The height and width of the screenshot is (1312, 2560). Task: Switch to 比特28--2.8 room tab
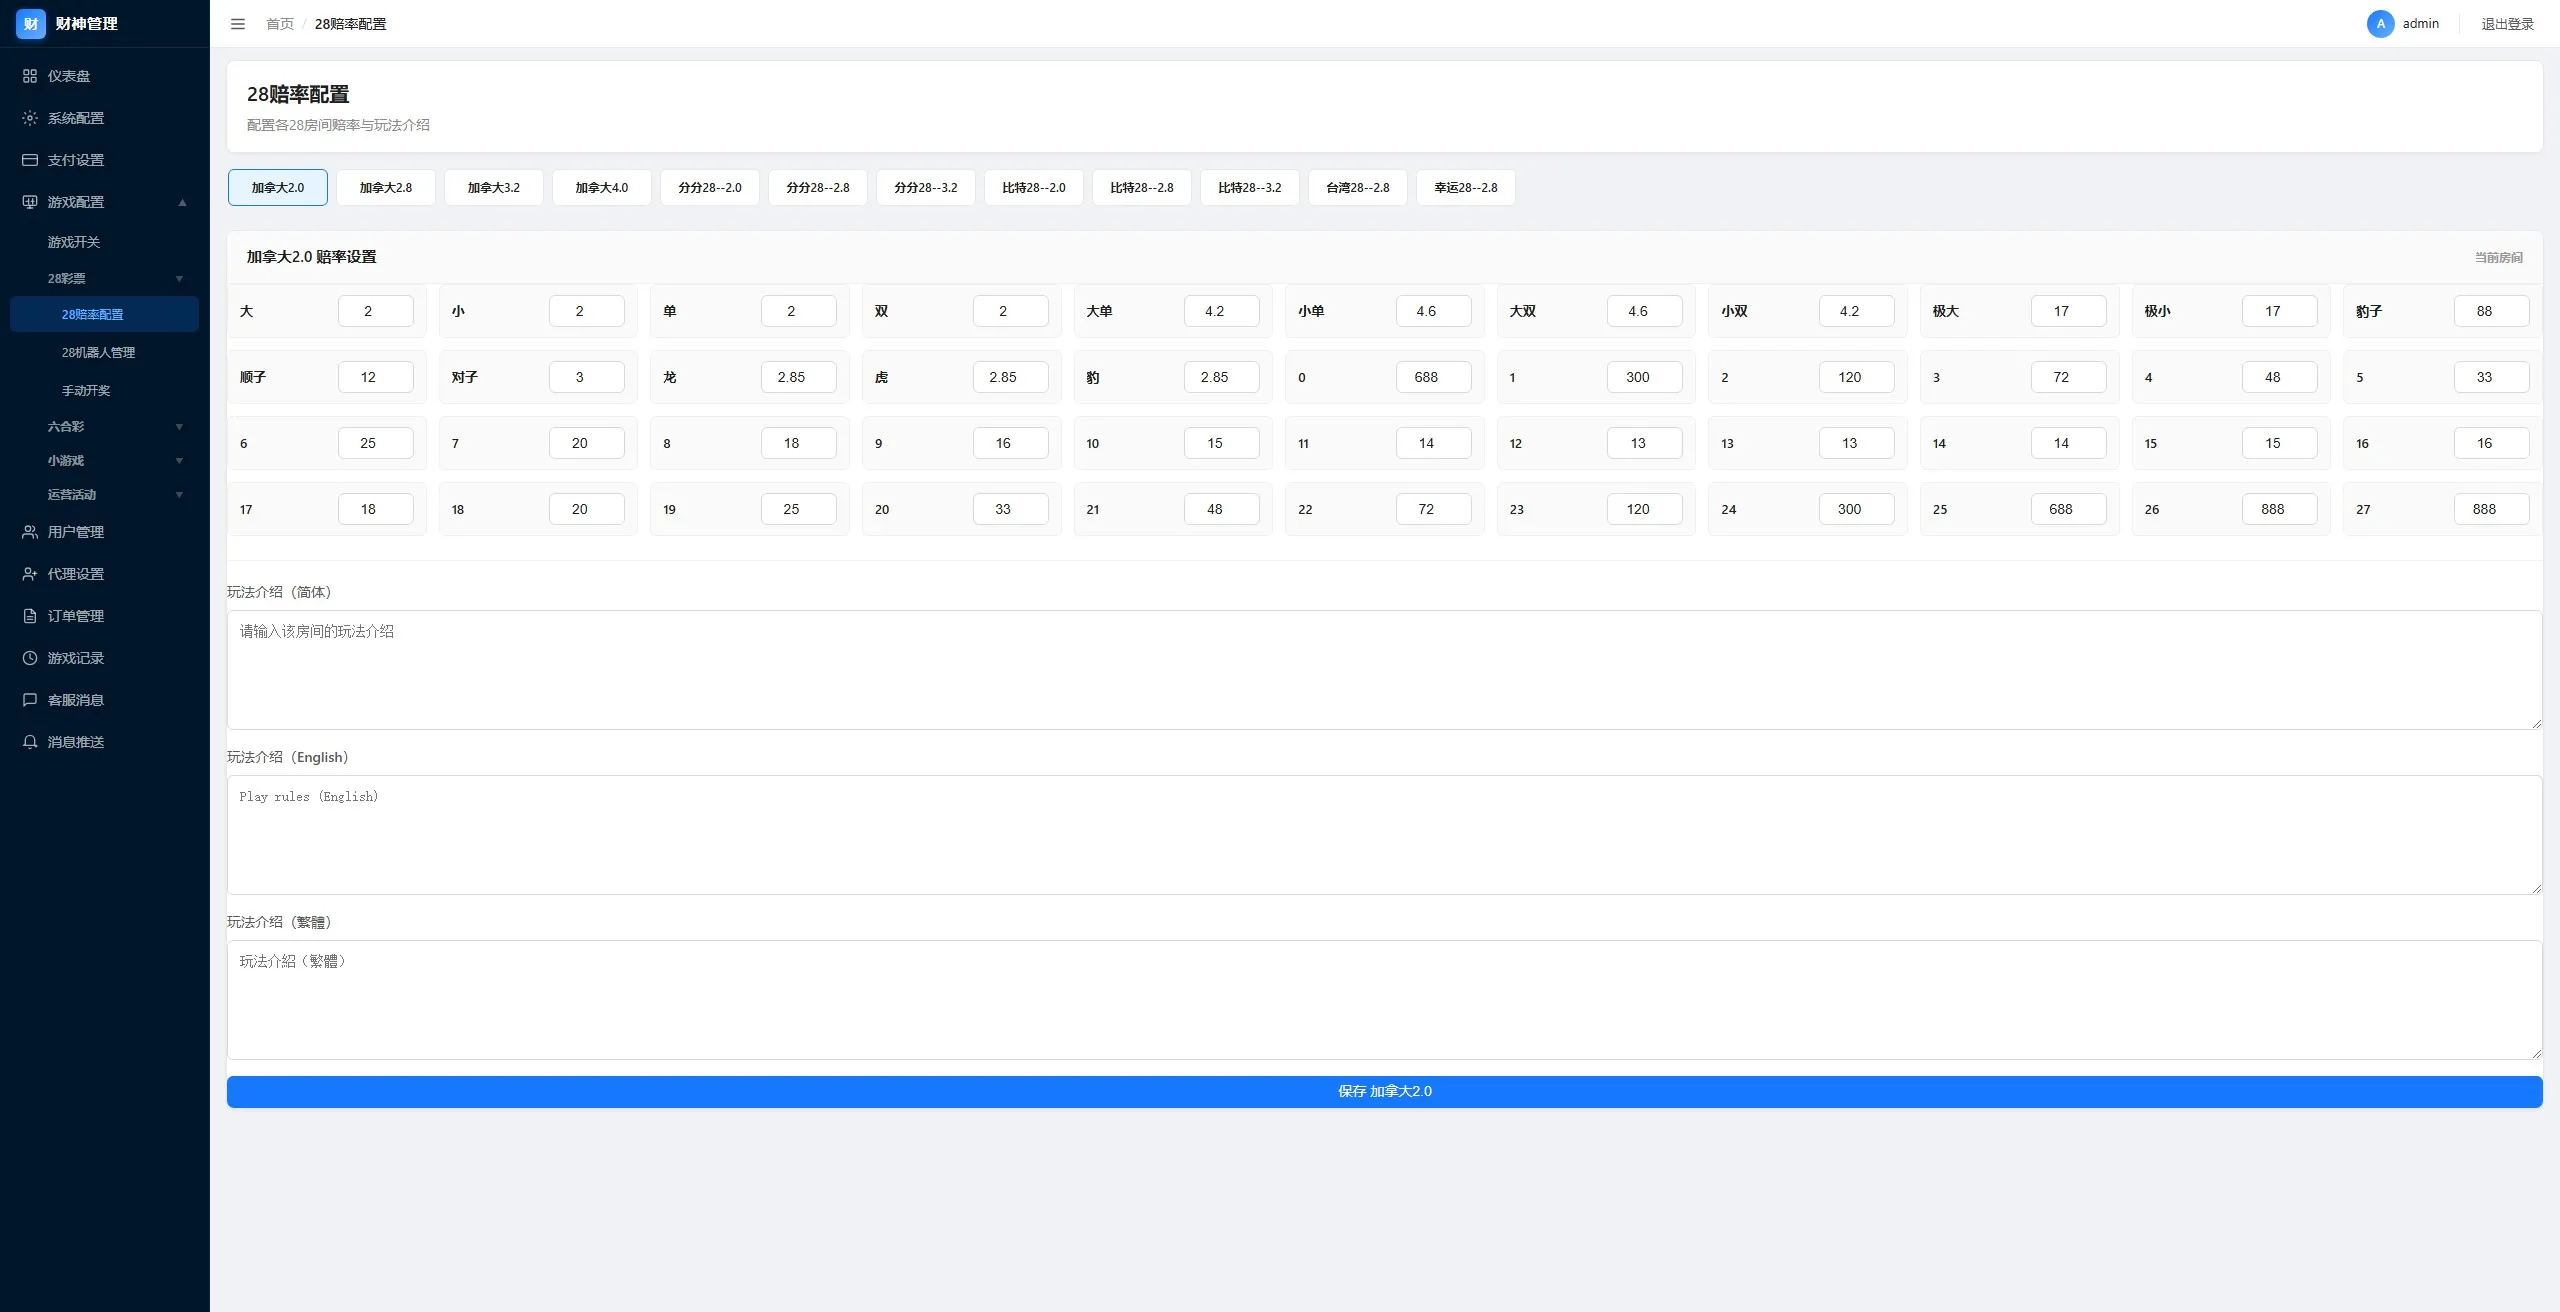[x=1142, y=188]
